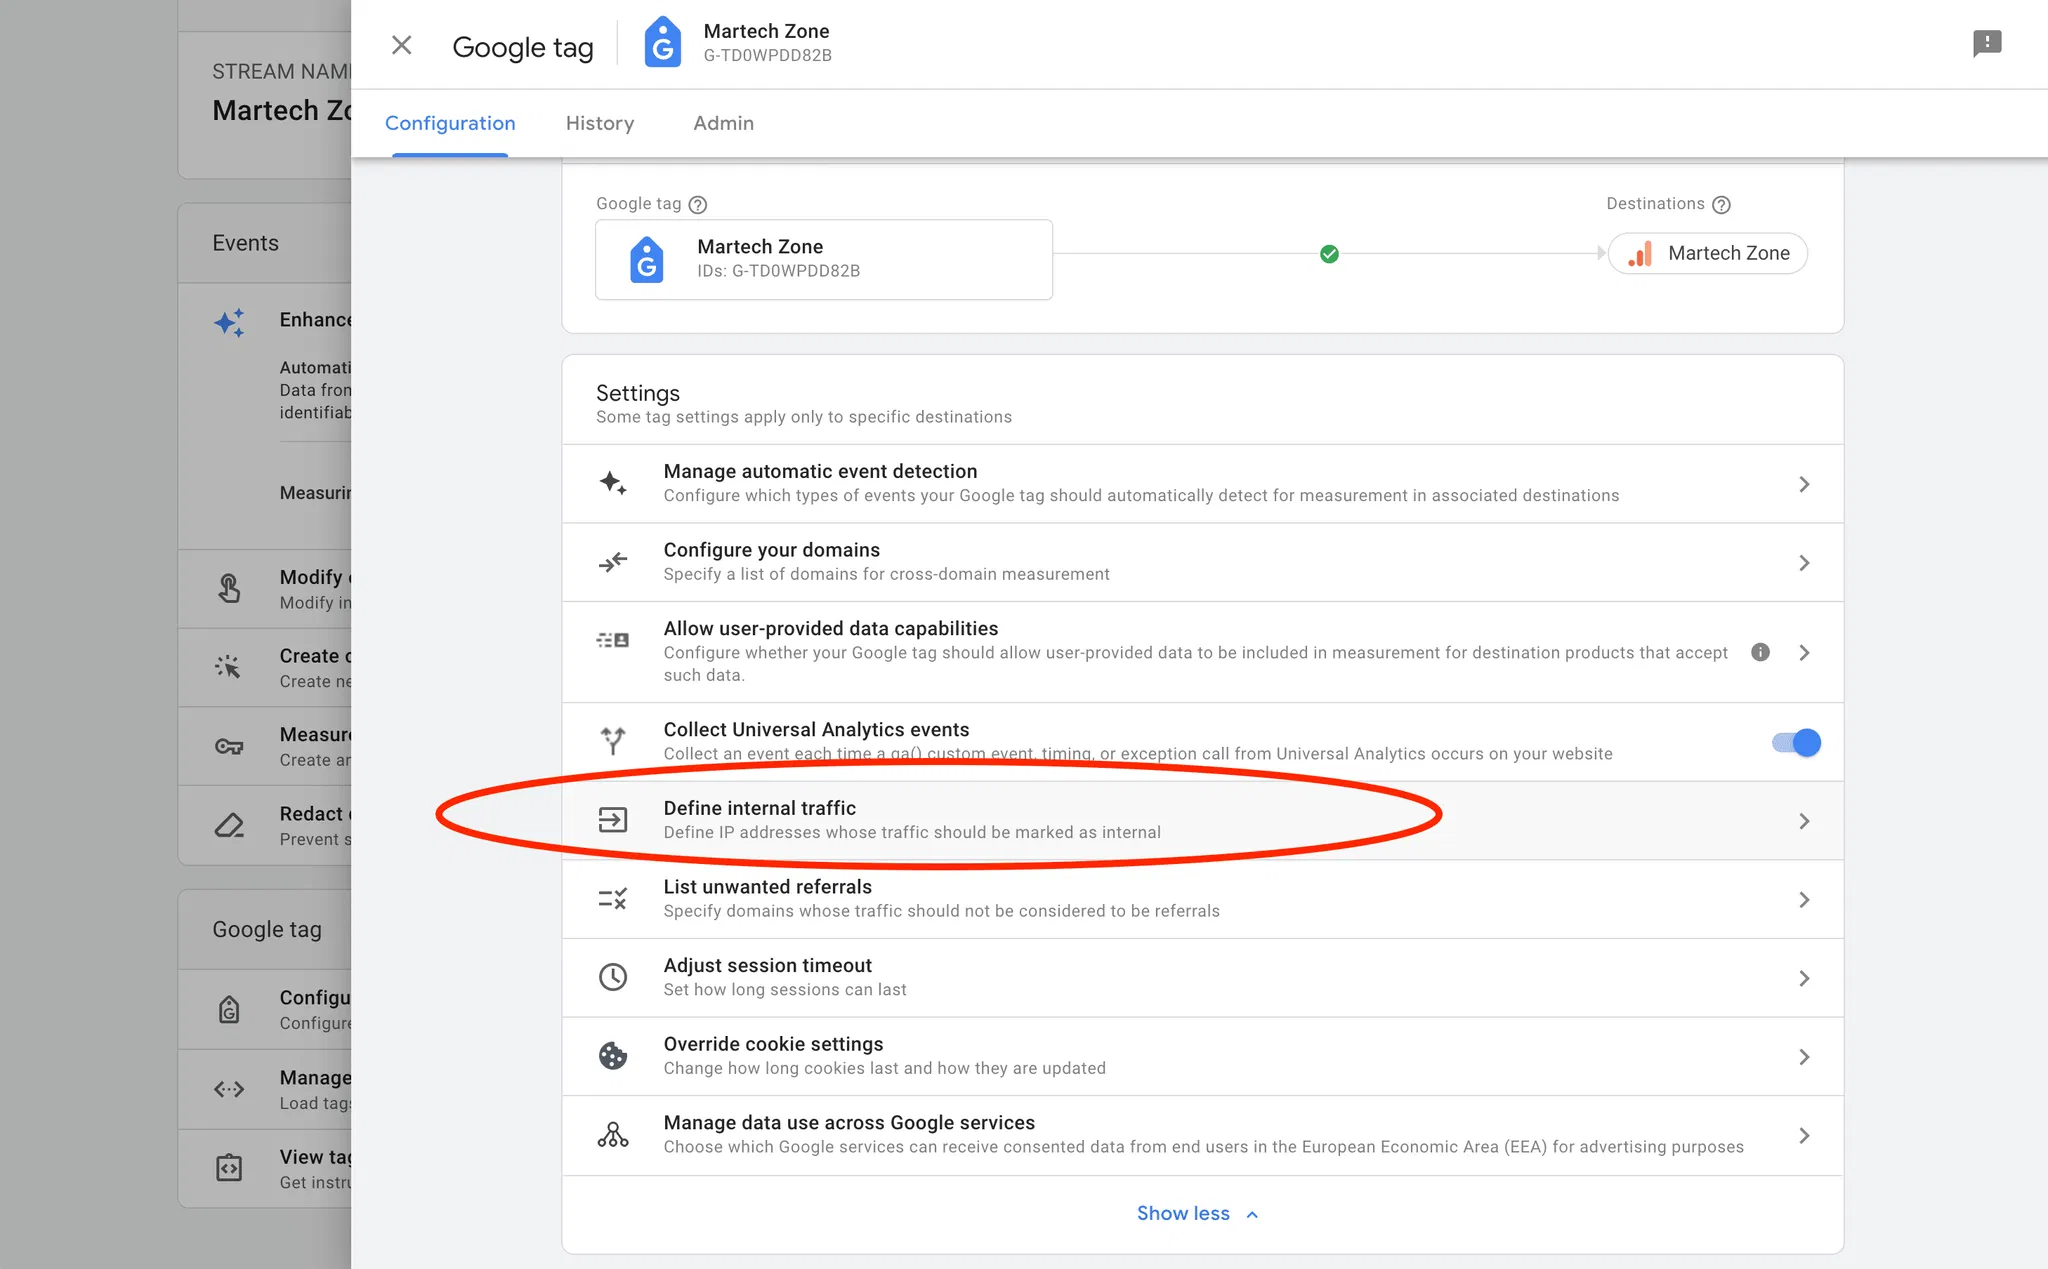This screenshot has width=2048, height=1269.
Task: Click the clock icon for Adjust session timeout
Action: click(x=613, y=977)
